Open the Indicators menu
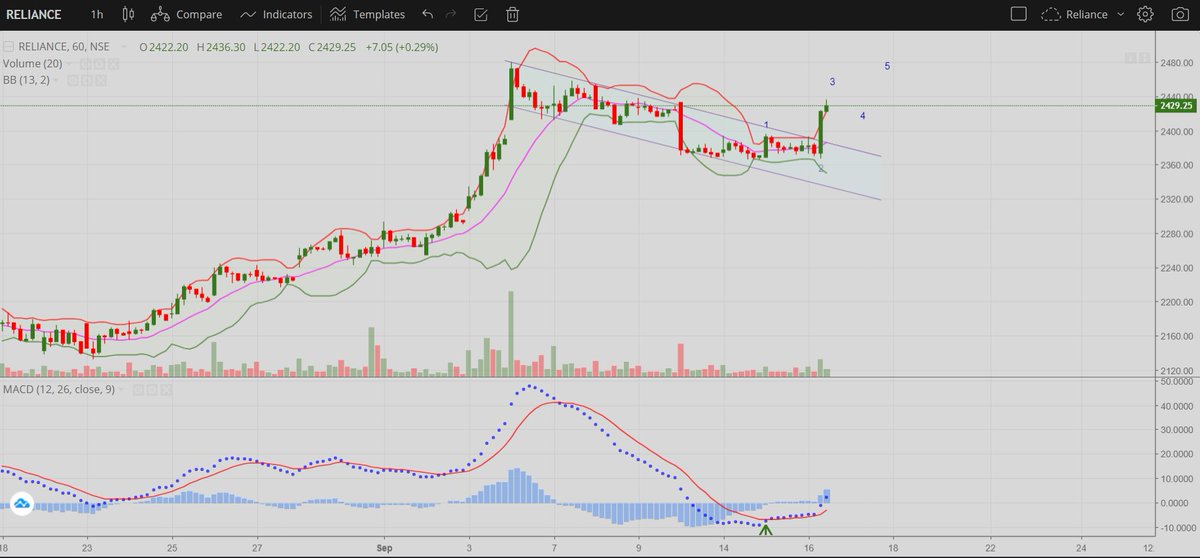Screen dimensions: 1200x558 [288, 15]
